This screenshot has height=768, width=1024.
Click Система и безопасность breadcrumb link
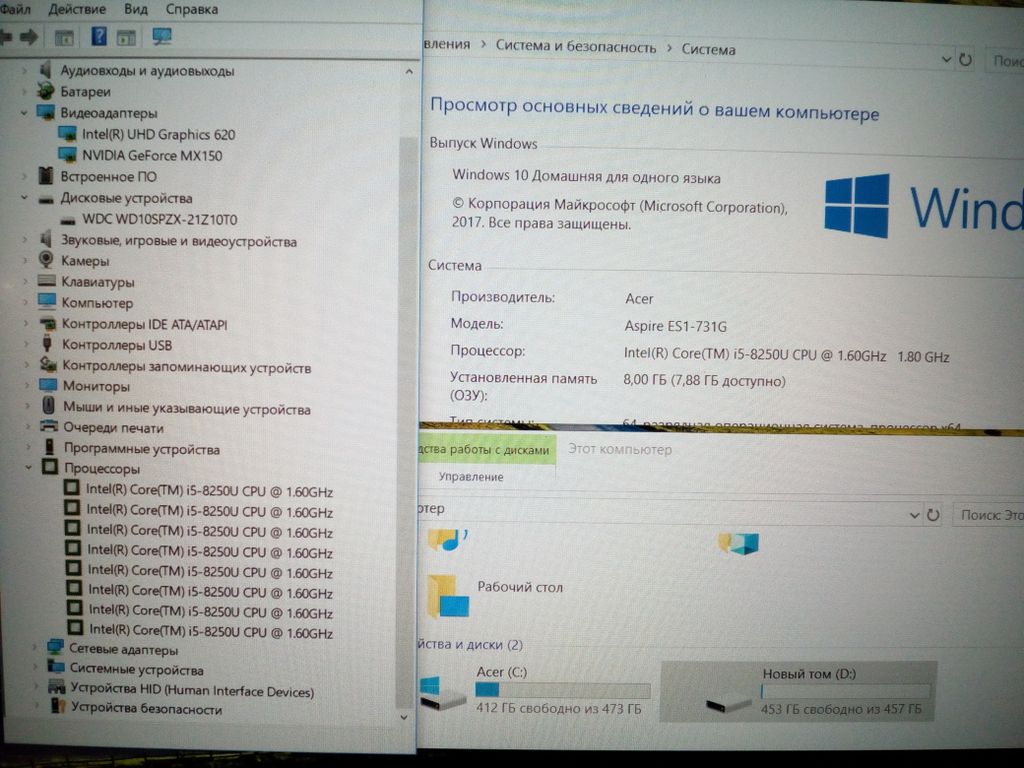pyautogui.click(x=576, y=47)
